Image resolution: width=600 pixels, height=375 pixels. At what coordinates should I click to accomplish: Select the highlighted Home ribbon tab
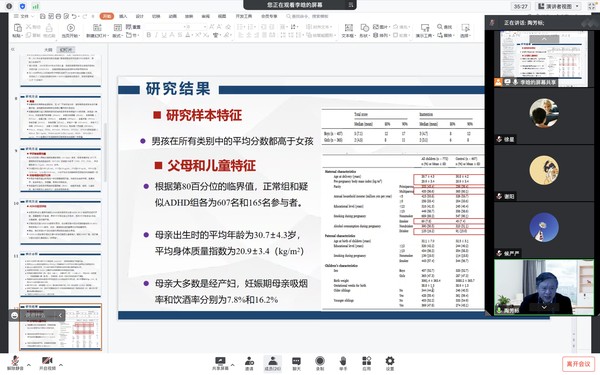click(x=107, y=16)
